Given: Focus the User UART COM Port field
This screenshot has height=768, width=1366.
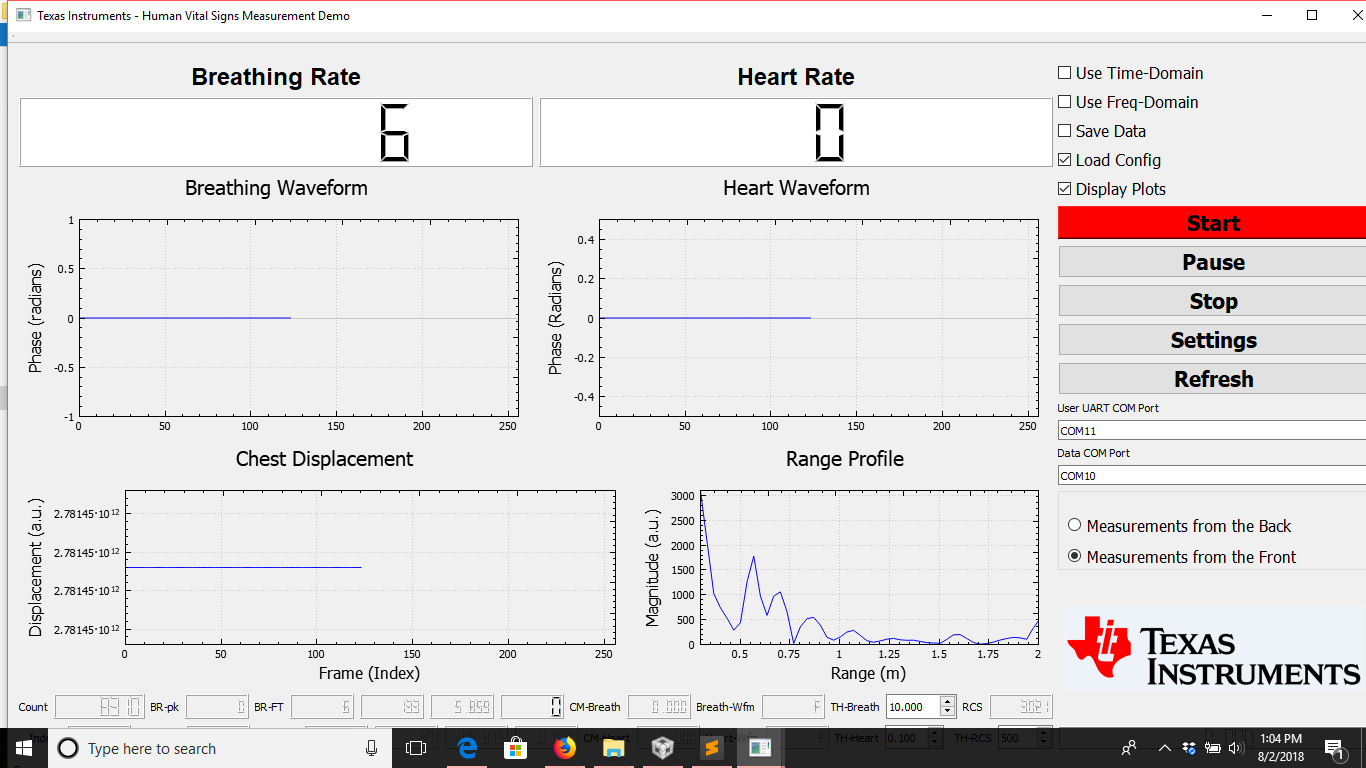Looking at the screenshot, I should (x=1212, y=430).
